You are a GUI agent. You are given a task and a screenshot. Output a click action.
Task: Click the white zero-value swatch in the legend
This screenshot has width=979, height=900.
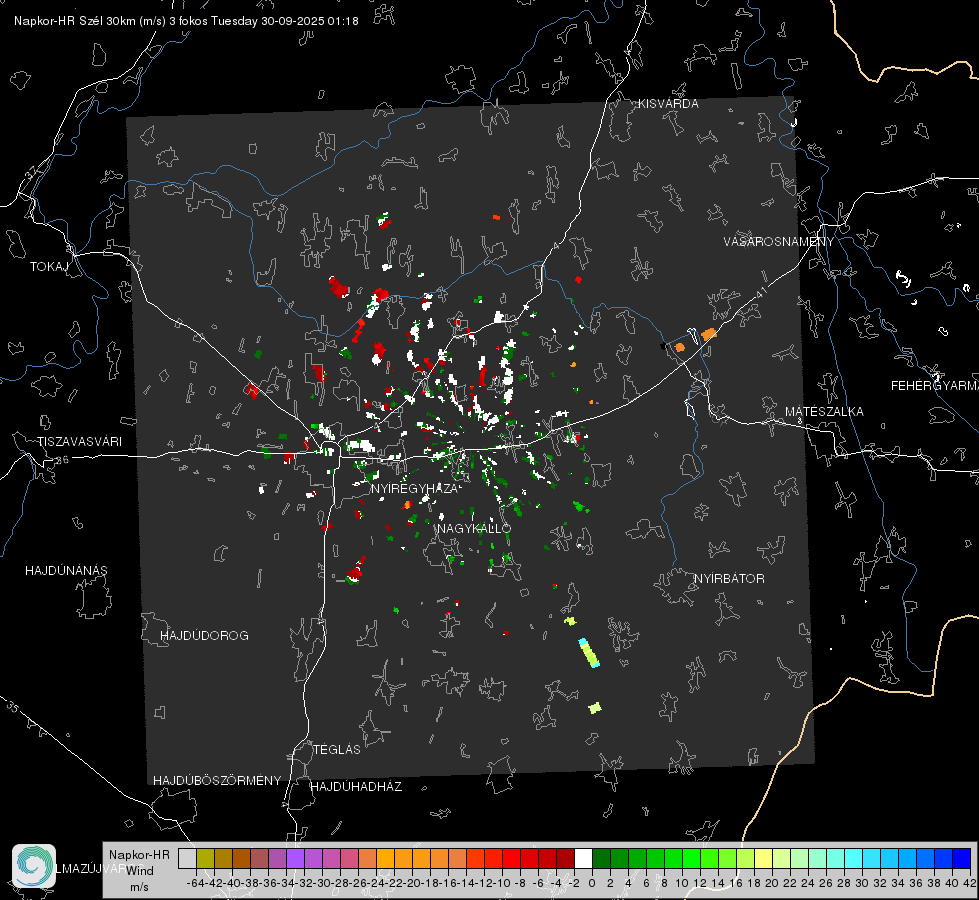(582, 858)
